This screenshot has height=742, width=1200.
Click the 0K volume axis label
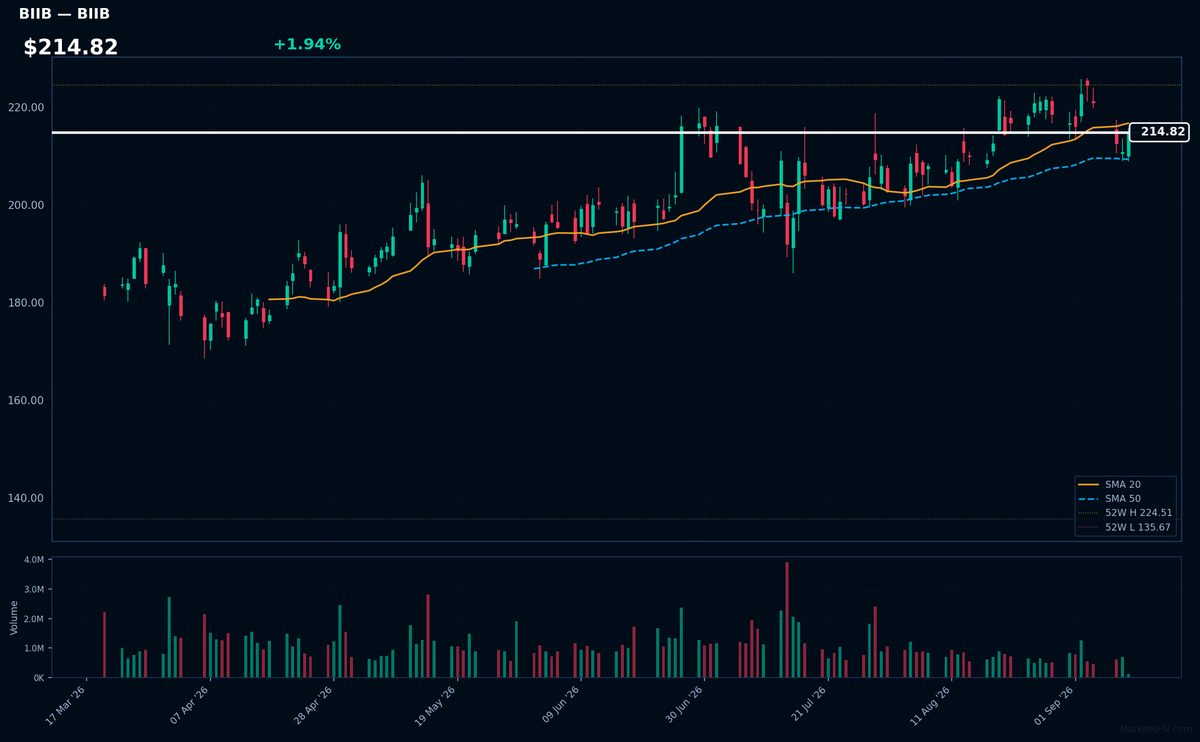coord(39,677)
